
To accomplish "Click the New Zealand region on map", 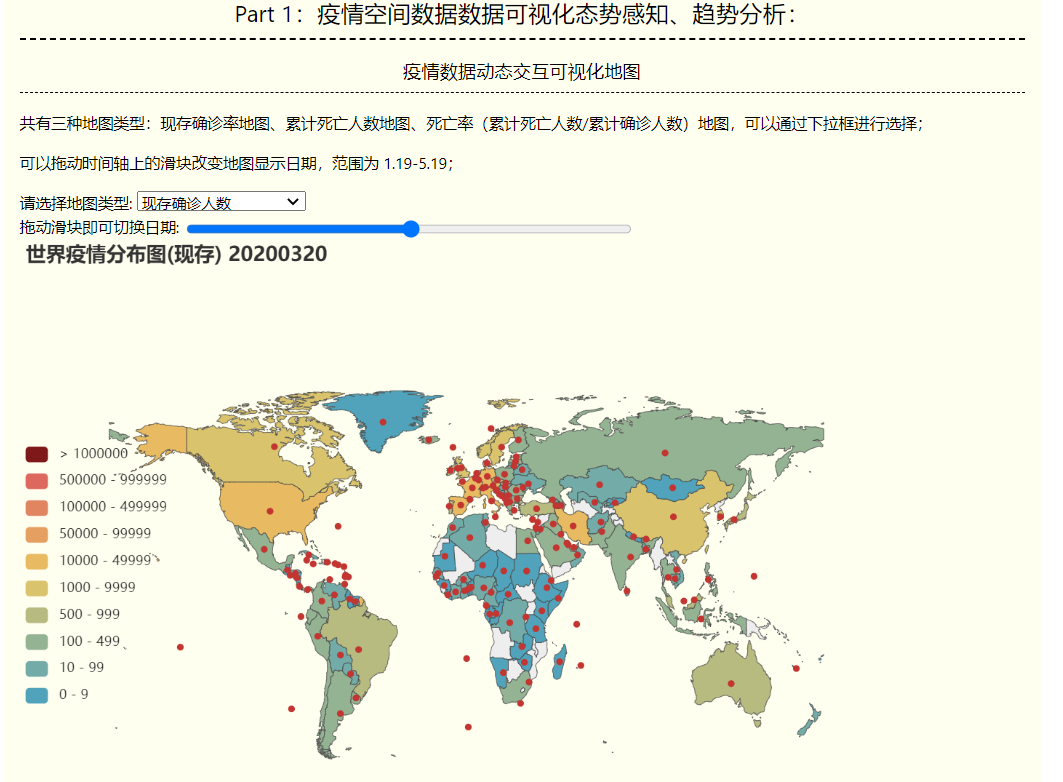I will [x=809, y=722].
